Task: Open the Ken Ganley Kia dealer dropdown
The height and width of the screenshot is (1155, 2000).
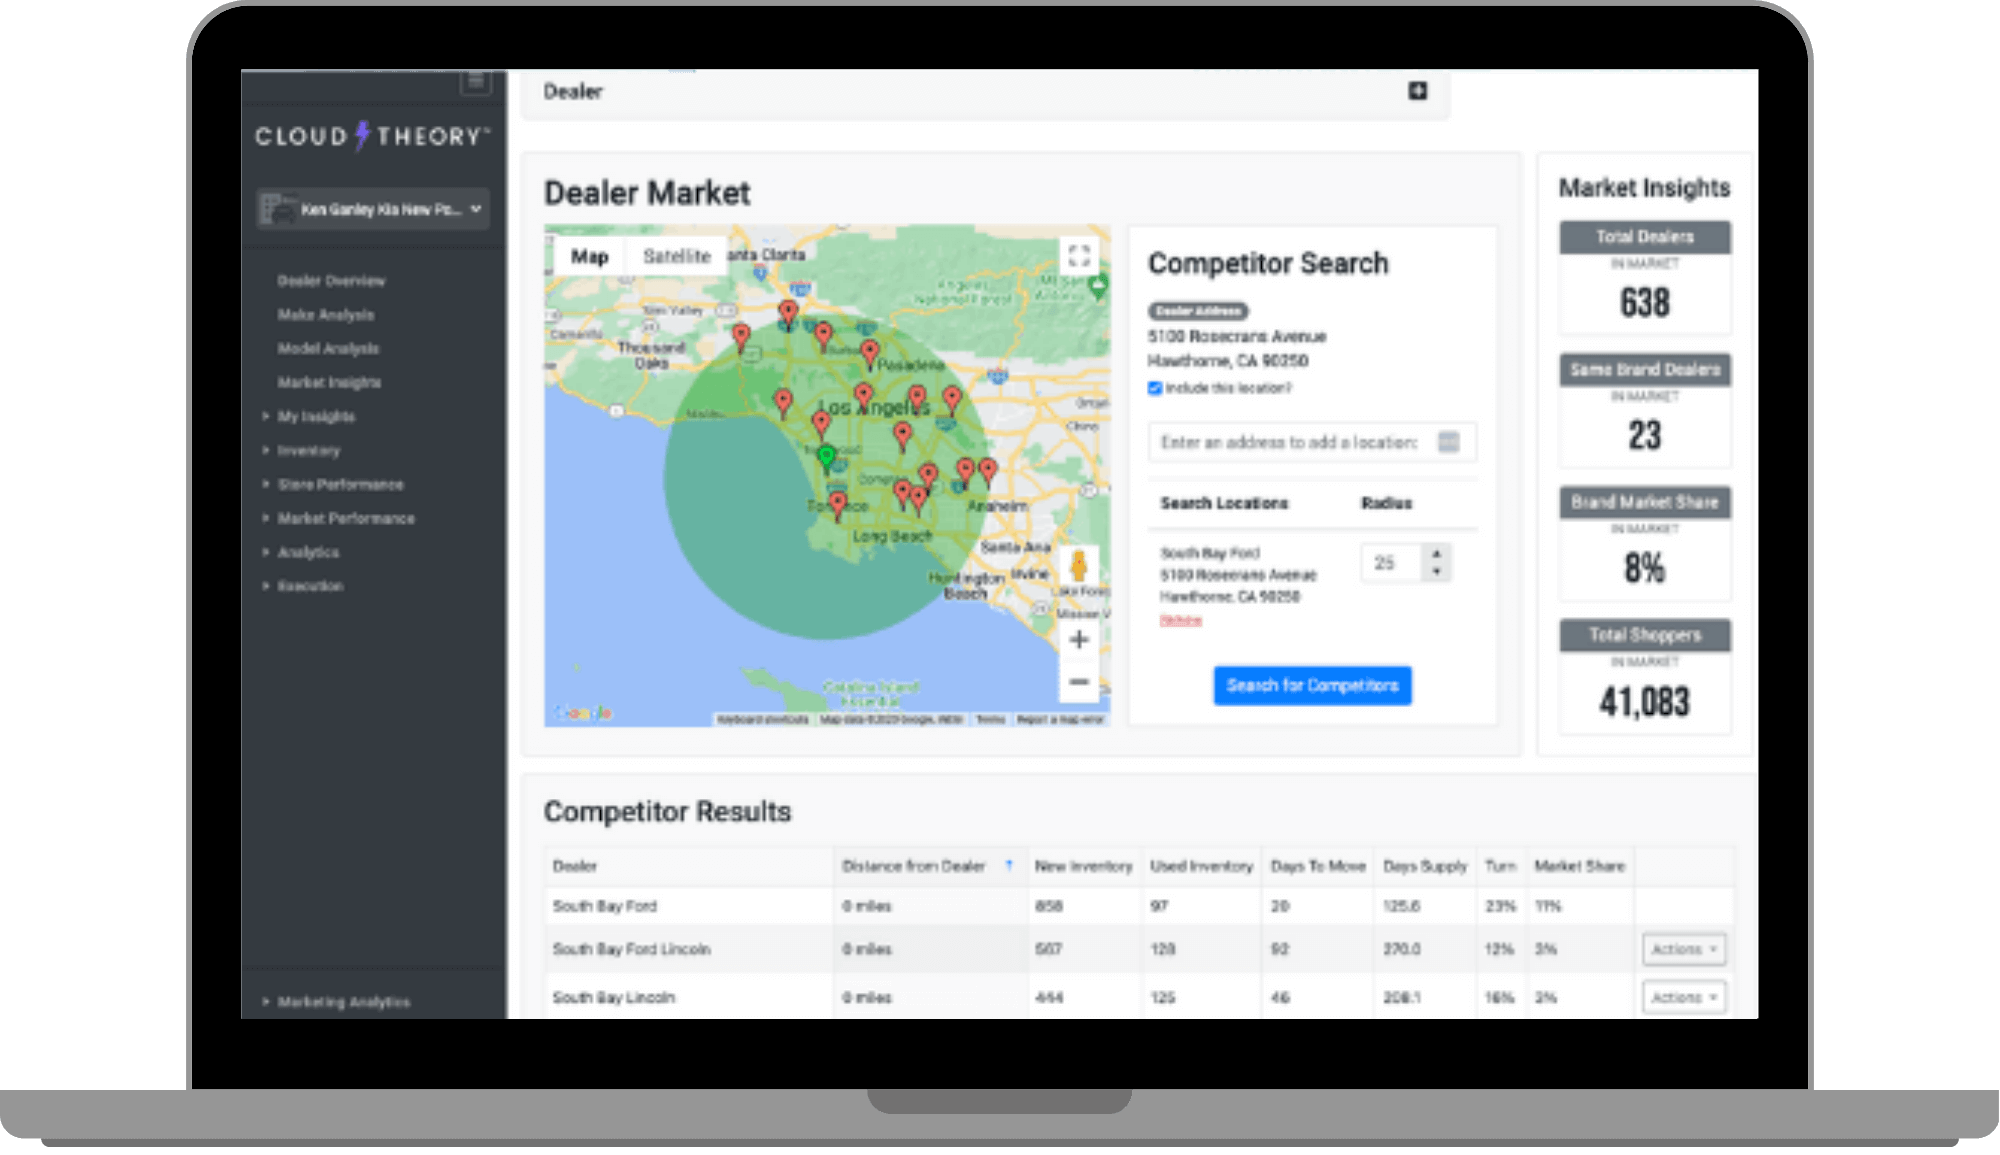Action: 372,209
